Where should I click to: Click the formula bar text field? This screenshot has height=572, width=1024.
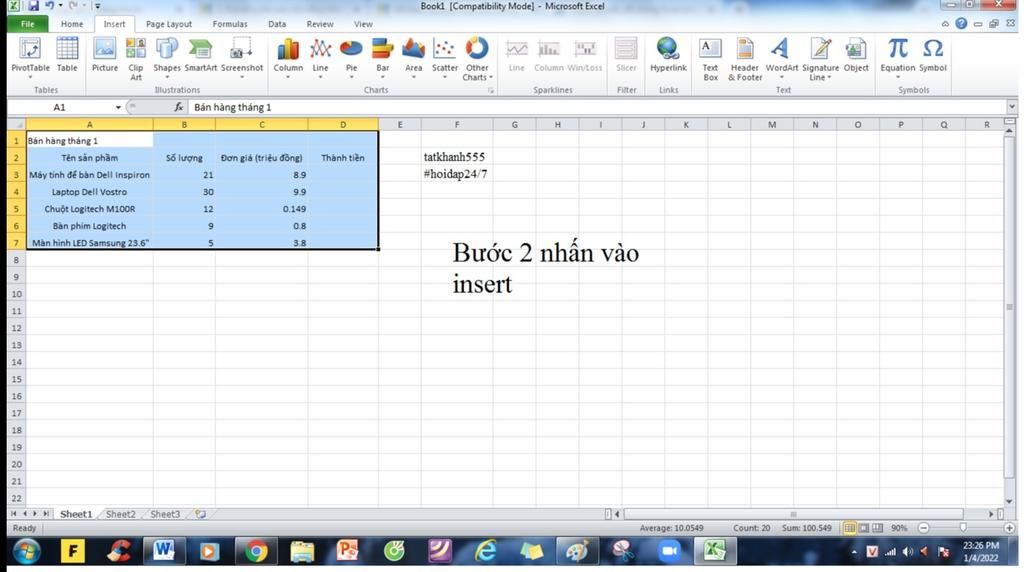pyautogui.click(x=597, y=107)
